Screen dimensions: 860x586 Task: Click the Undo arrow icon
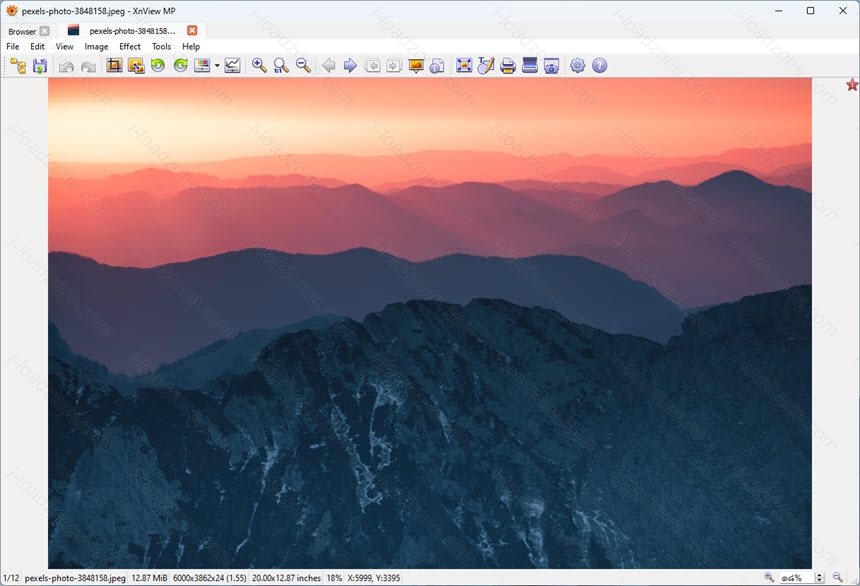coord(66,66)
